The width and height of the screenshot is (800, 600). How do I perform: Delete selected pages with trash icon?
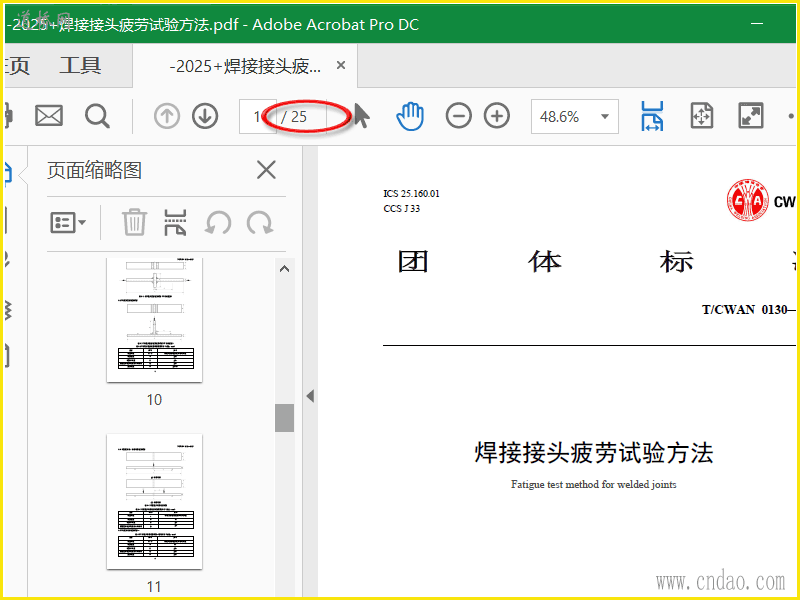134,222
